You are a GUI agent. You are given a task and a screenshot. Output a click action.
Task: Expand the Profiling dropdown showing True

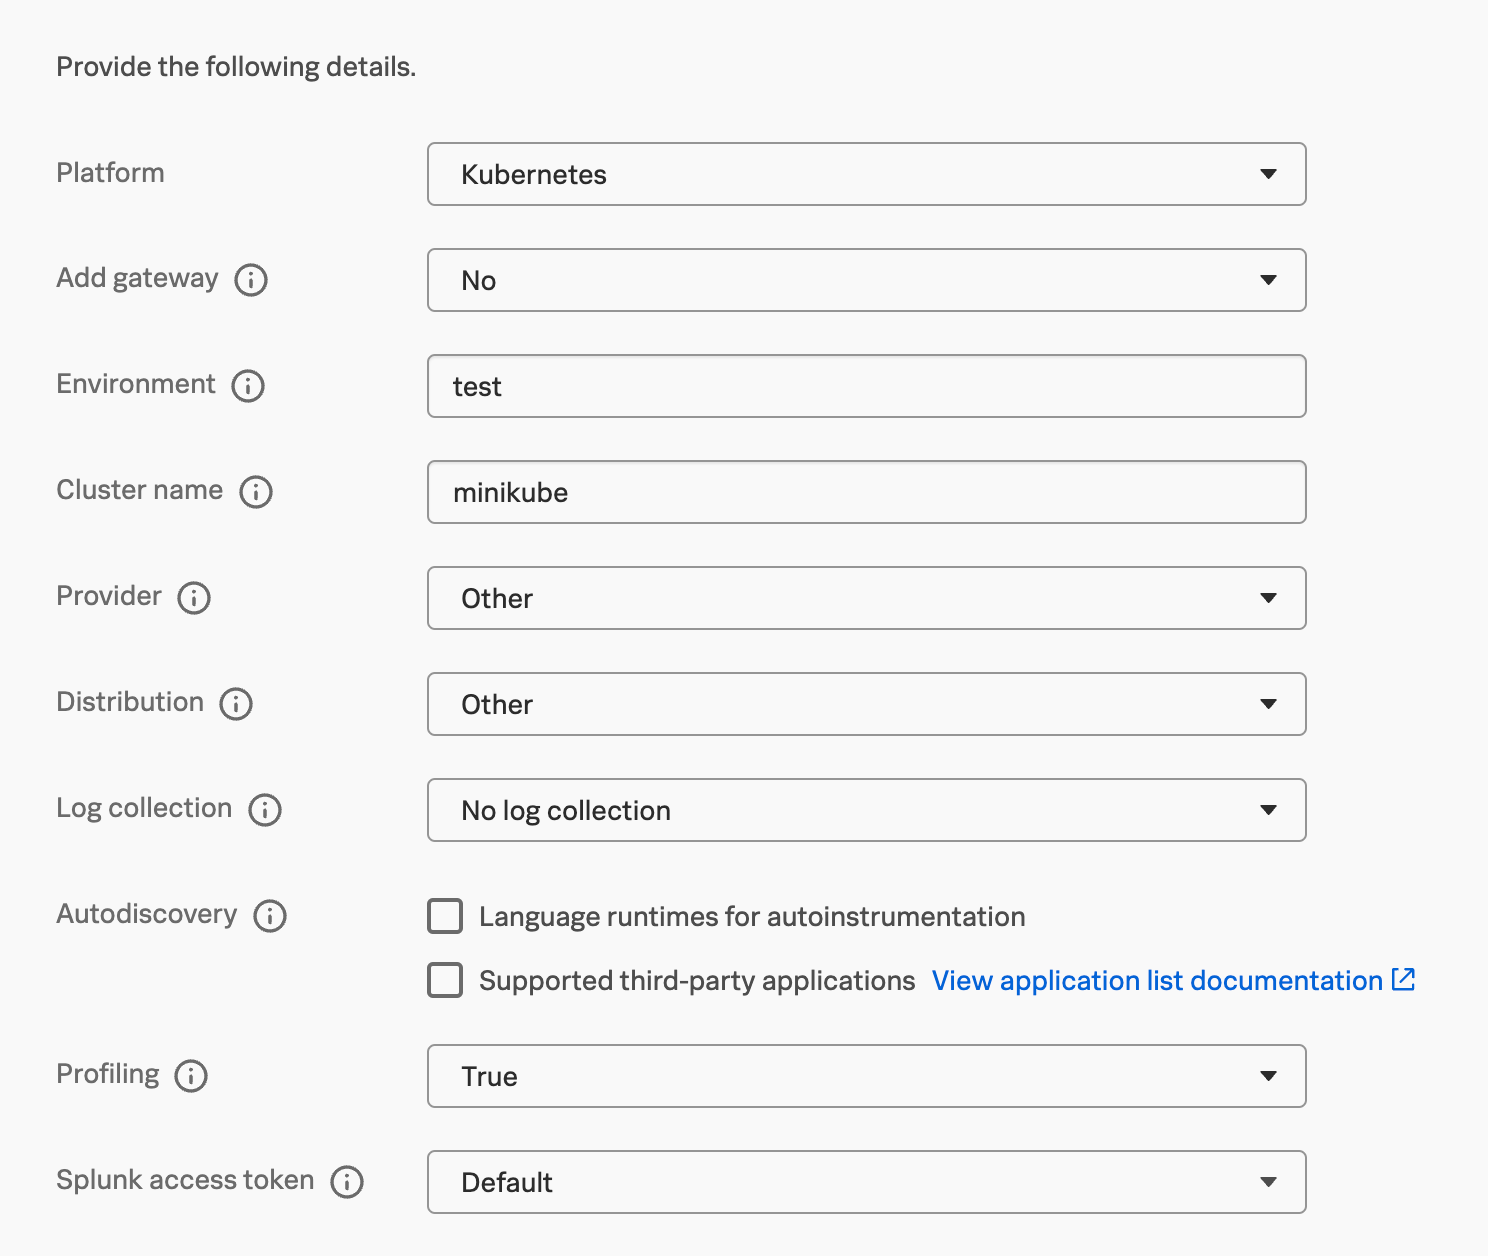(867, 1076)
